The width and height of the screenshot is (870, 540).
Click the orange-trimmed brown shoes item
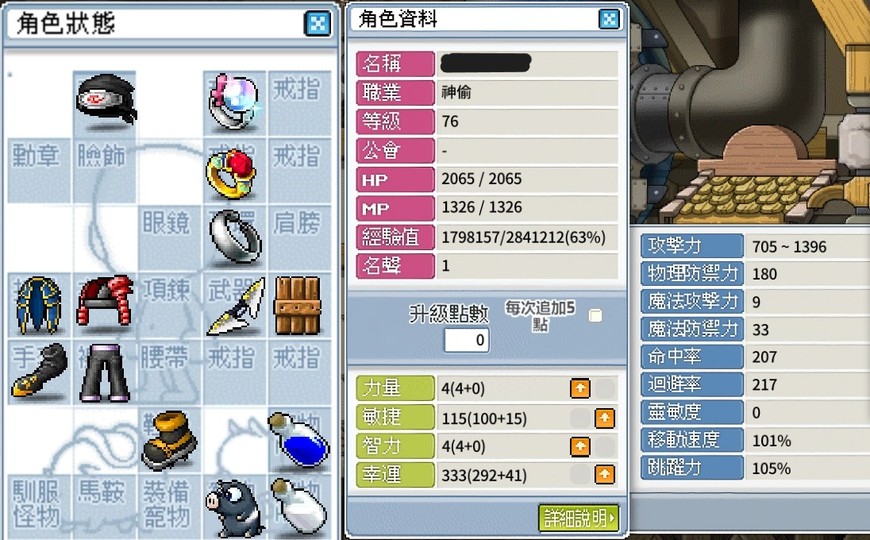(x=169, y=440)
